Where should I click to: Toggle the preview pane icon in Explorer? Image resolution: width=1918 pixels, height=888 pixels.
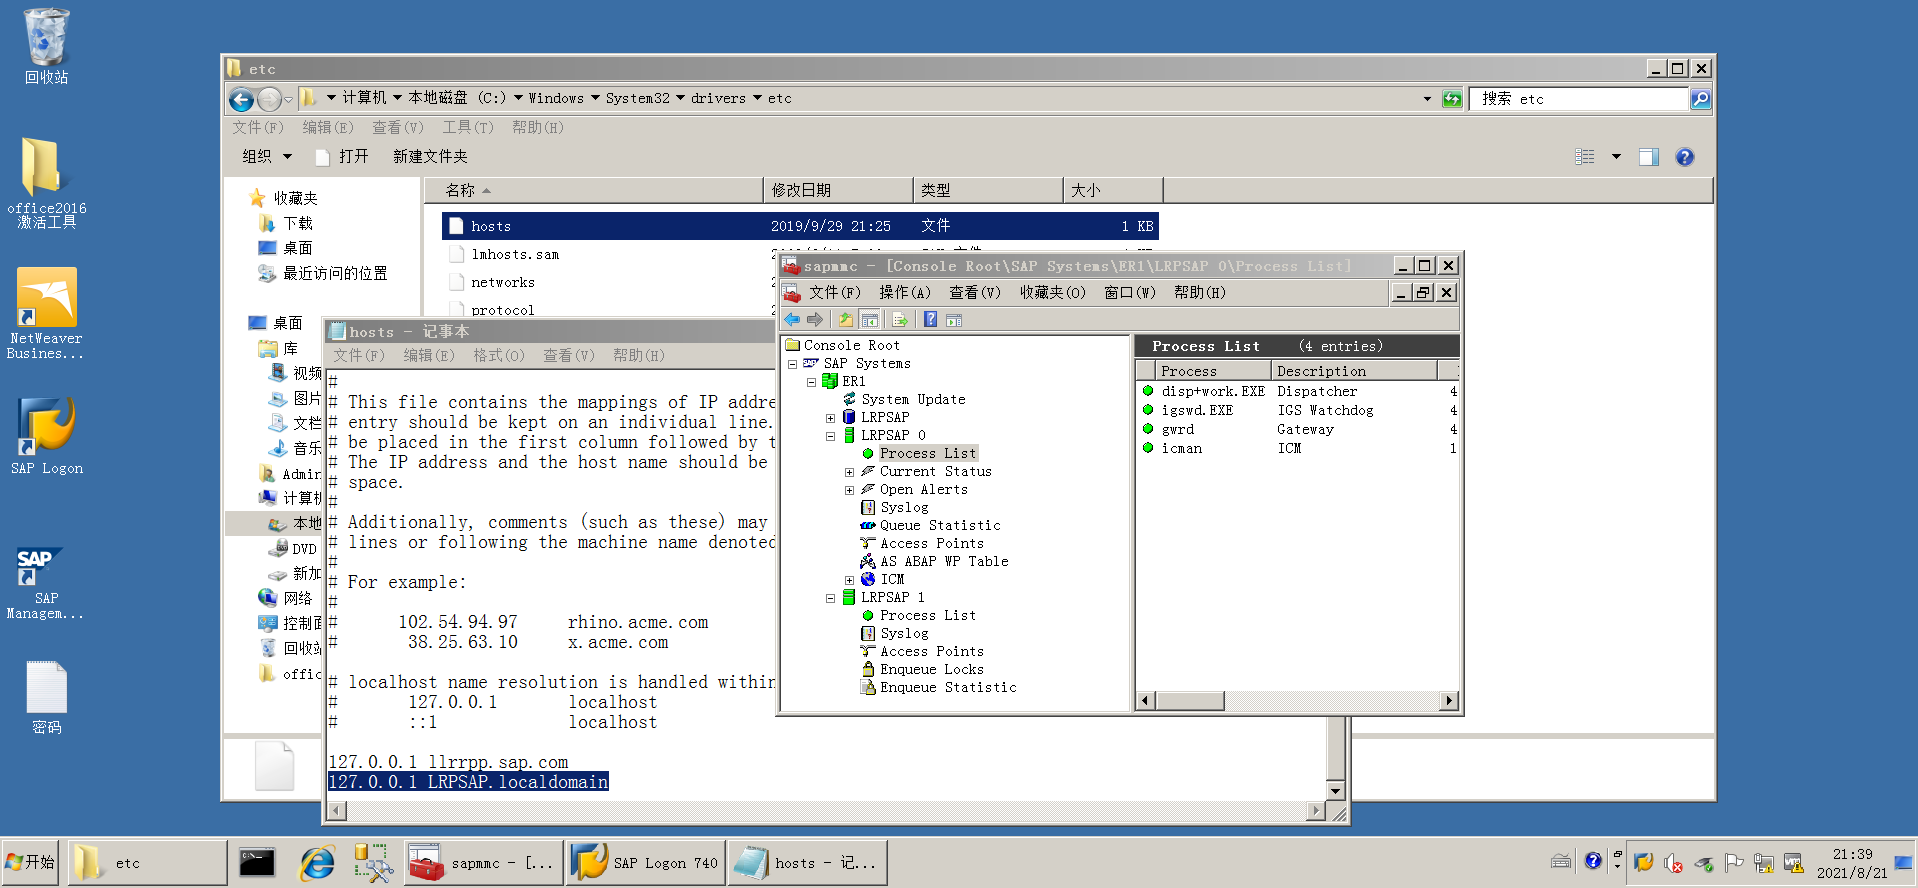(x=1649, y=157)
